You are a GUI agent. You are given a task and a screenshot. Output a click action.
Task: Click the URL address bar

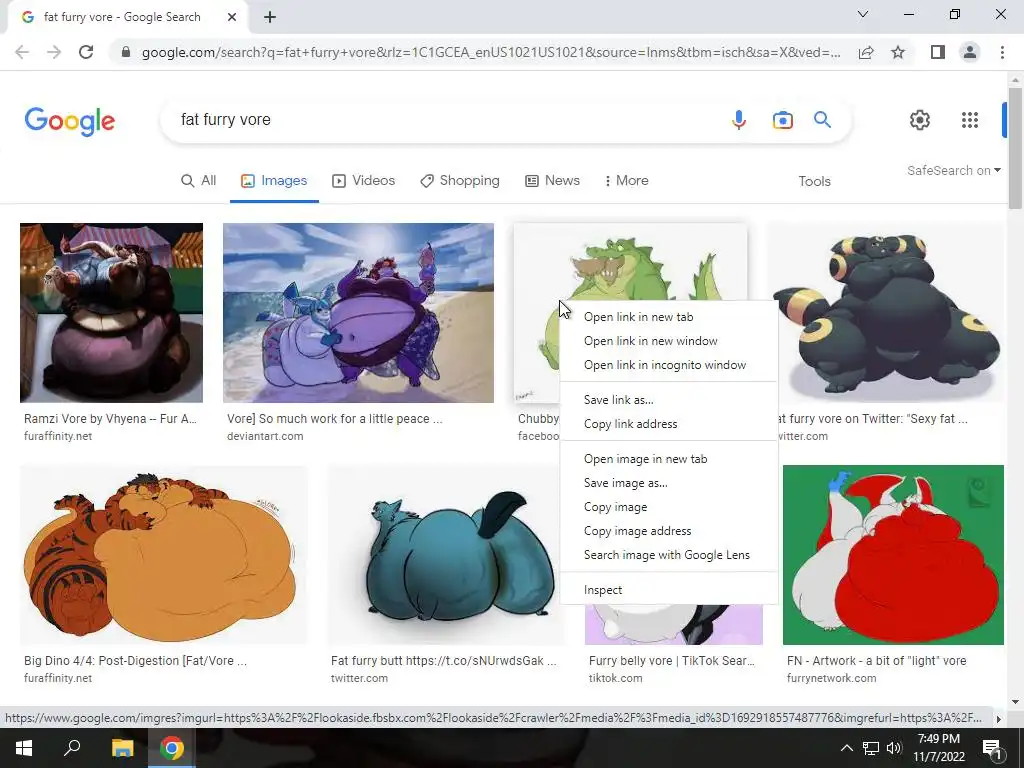click(x=491, y=52)
